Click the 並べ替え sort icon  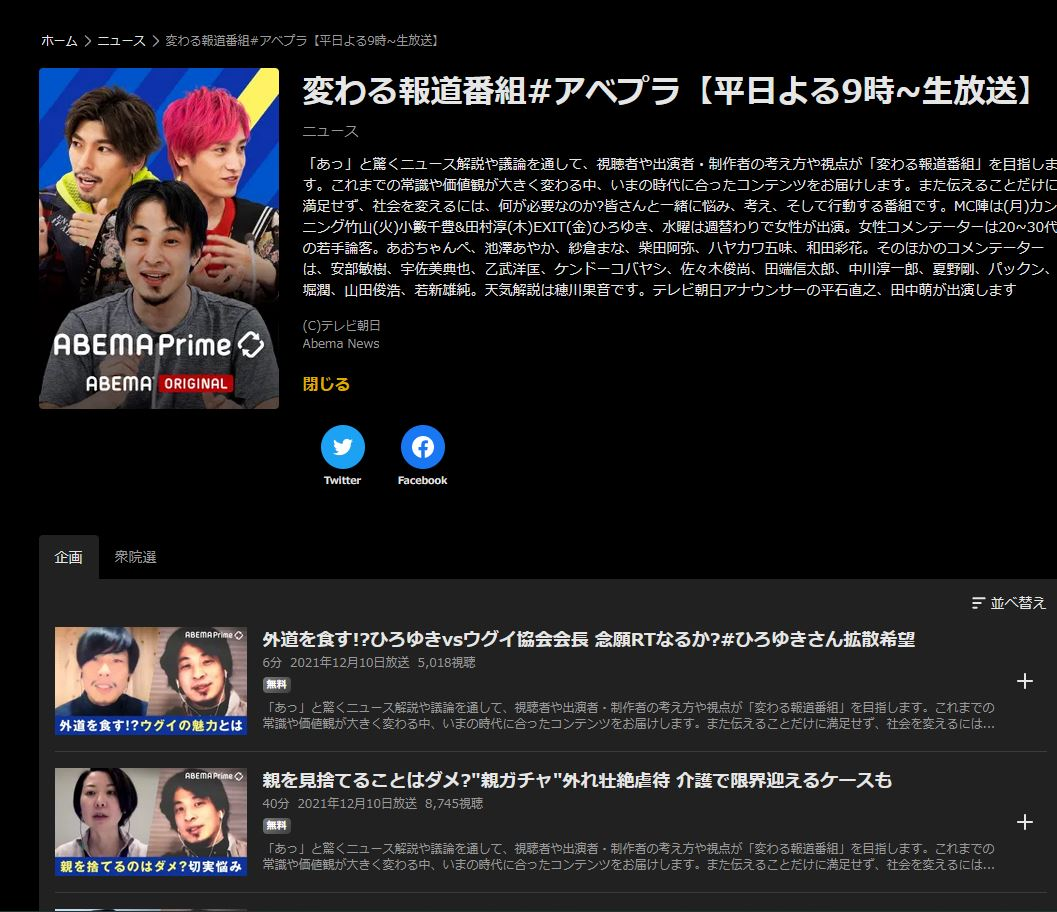pyautogui.click(x=979, y=603)
